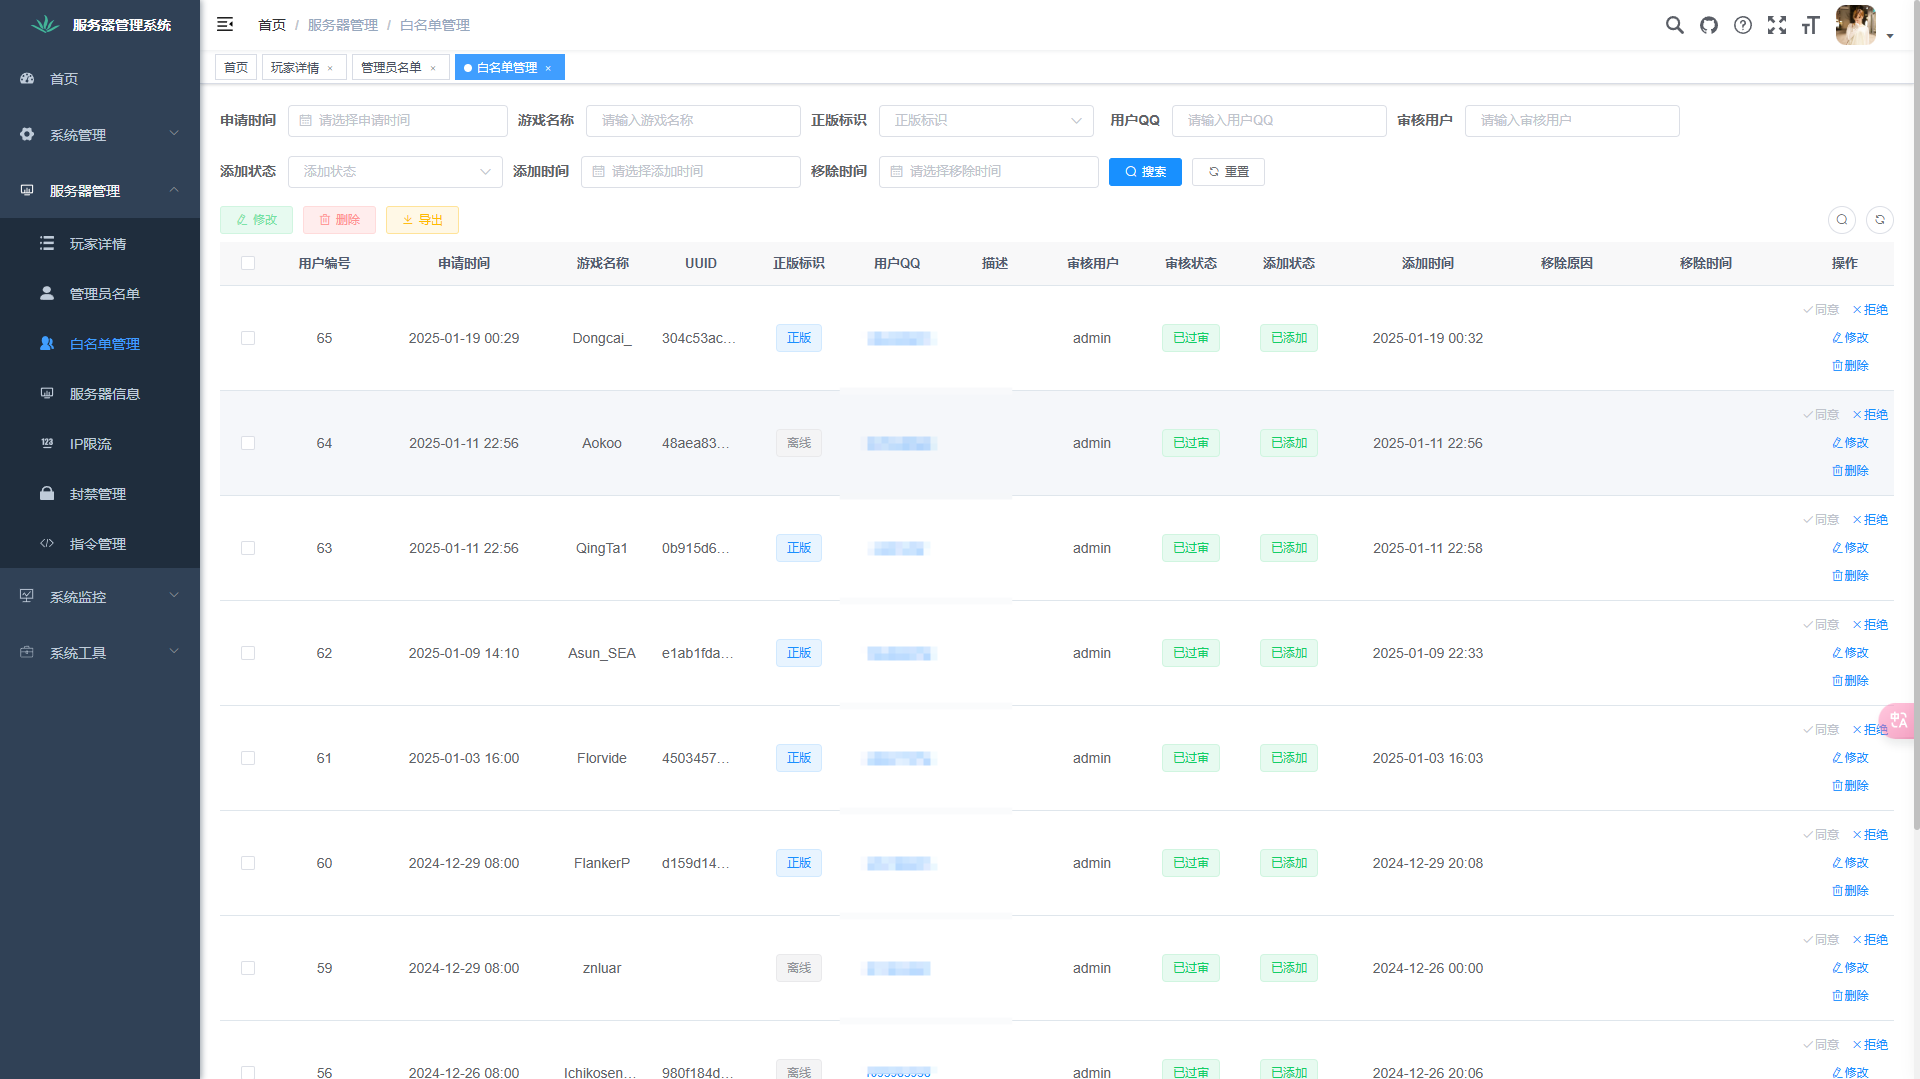Viewport: 1920px width, 1079px height.
Task: Expand the 系统监控 sidebar menu
Action: click(100, 597)
